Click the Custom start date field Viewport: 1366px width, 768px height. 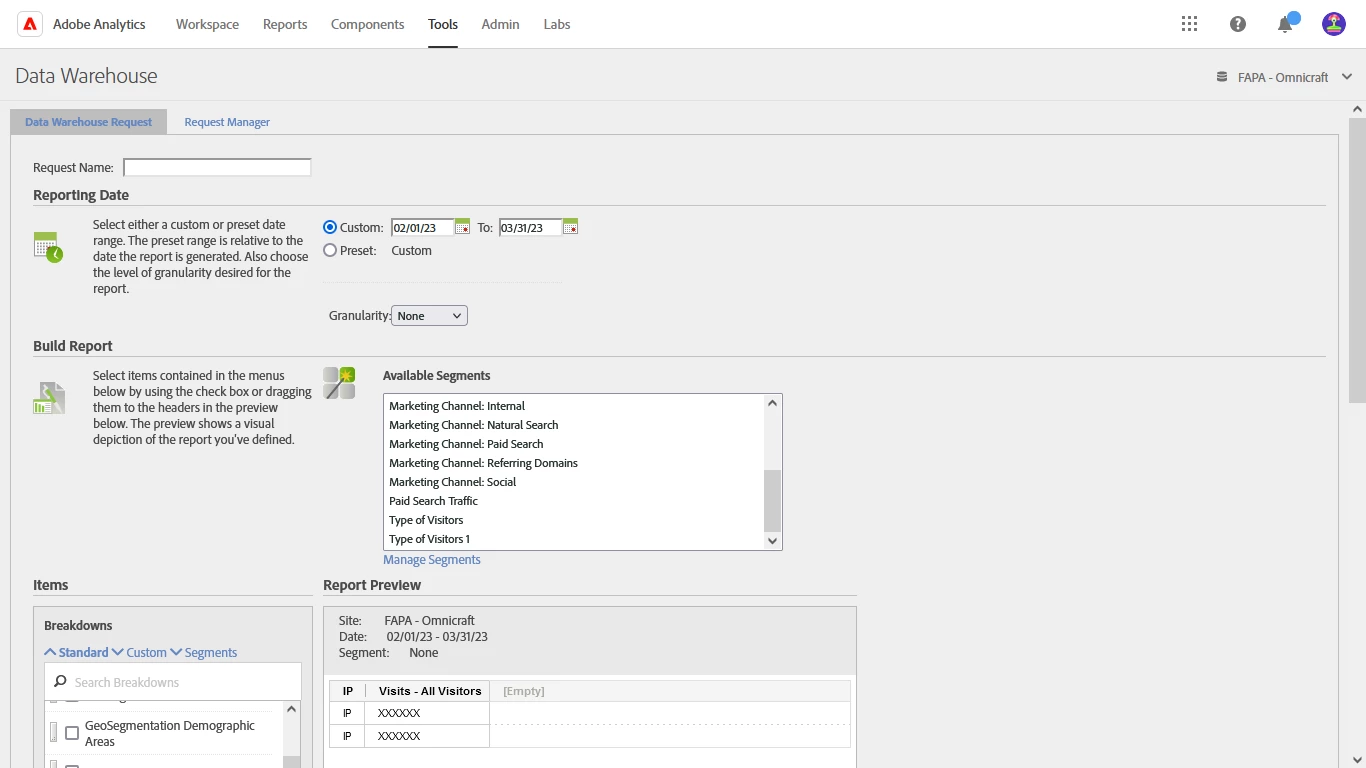pyautogui.click(x=422, y=227)
